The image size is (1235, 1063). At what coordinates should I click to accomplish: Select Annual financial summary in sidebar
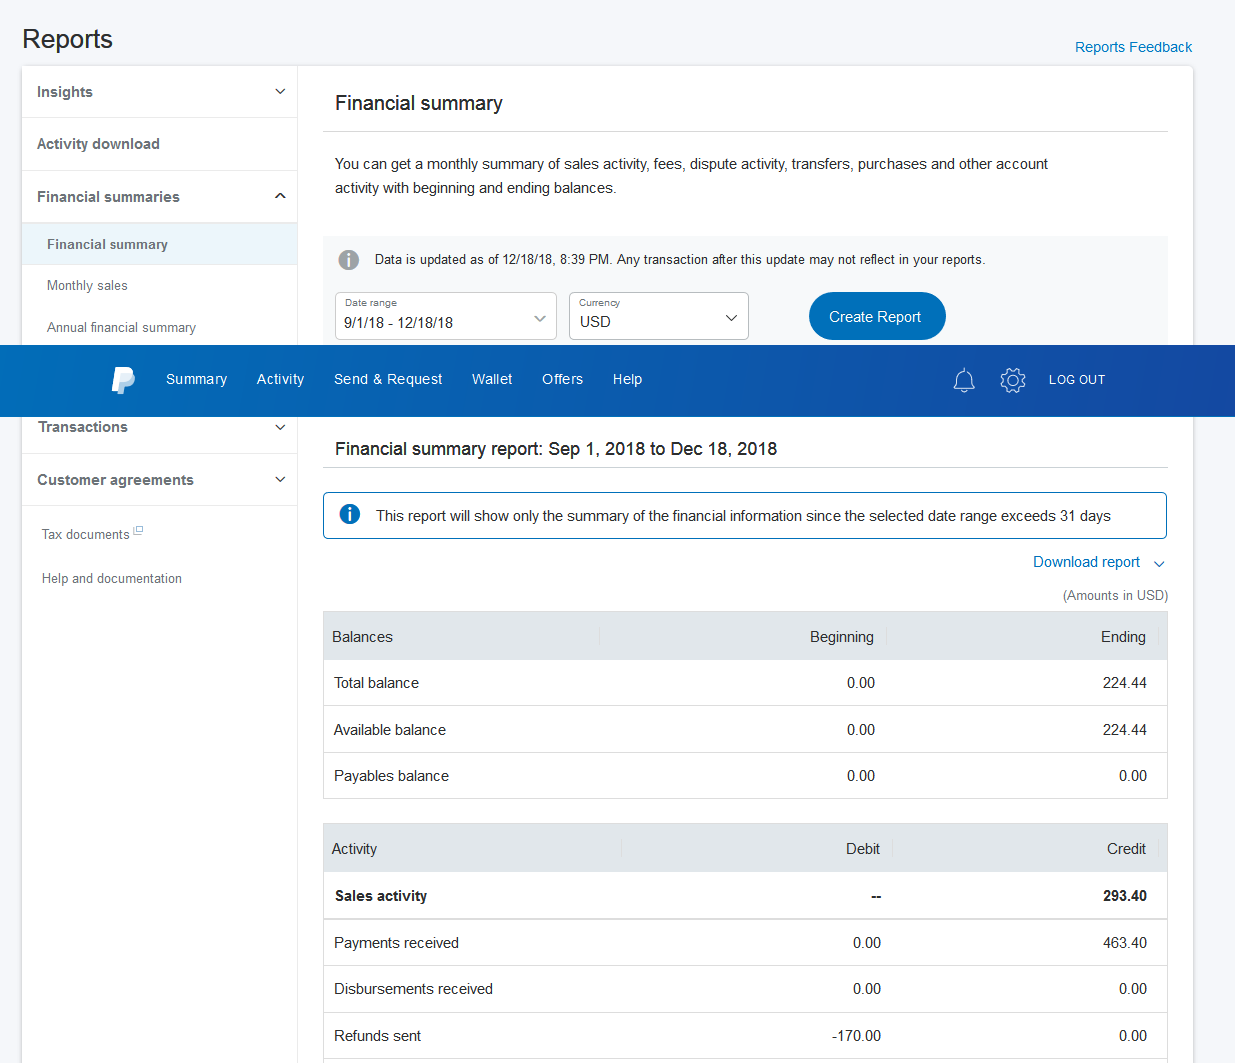tap(121, 328)
